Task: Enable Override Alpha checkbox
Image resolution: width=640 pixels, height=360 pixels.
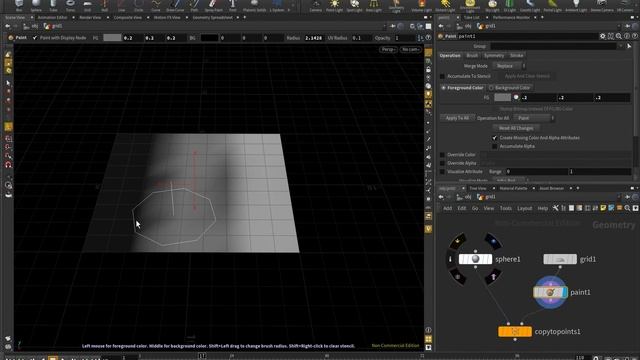Action: point(442,163)
